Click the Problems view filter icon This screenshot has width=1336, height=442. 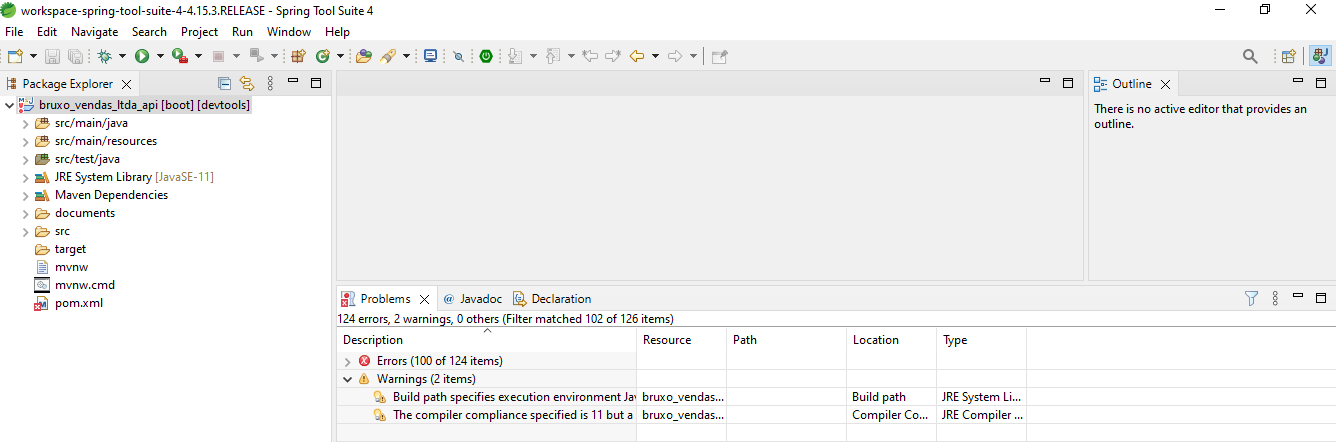[x=1251, y=298]
